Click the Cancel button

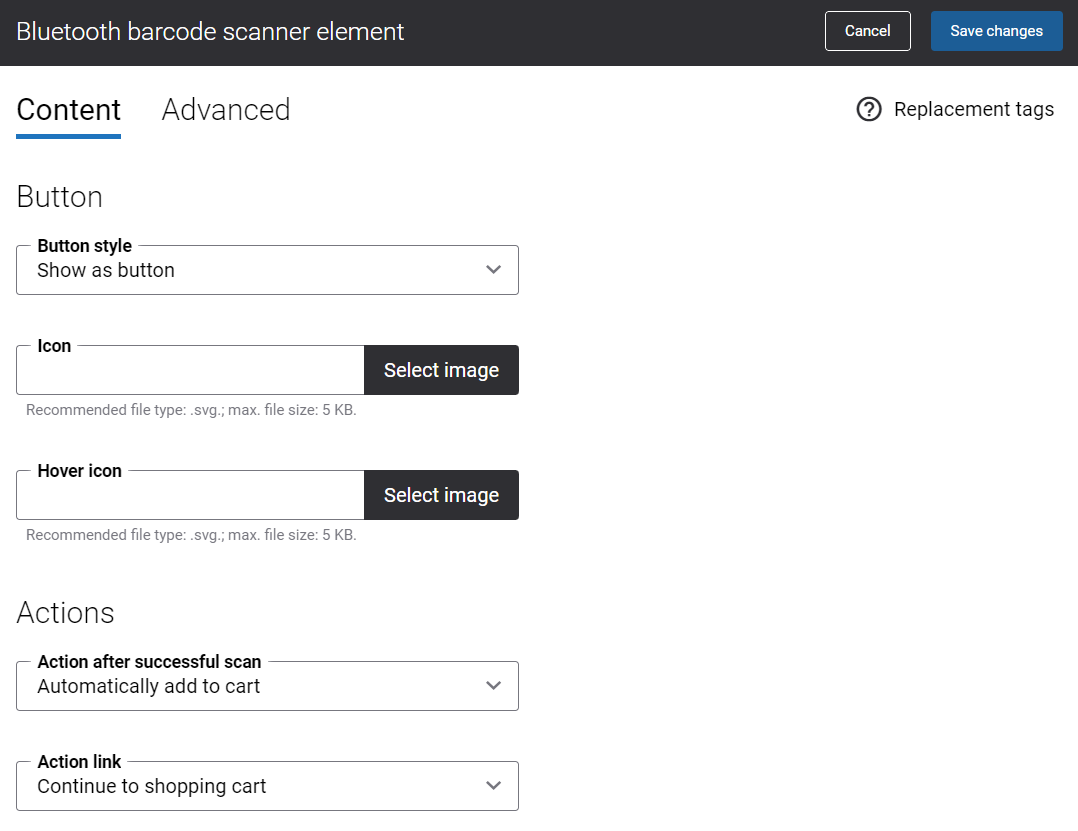(x=867, y=31)
